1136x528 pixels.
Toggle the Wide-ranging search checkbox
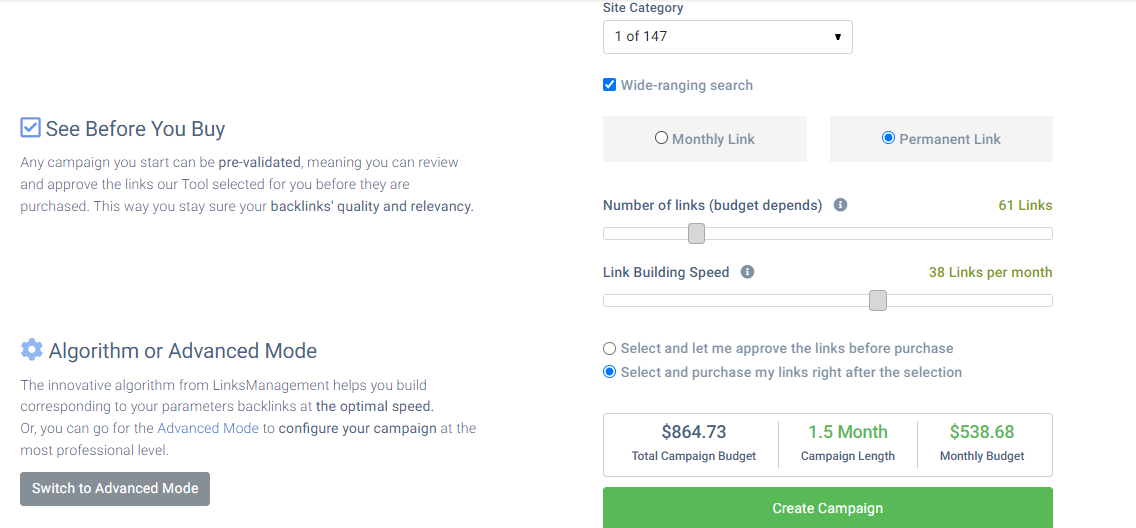click(609, 85)
